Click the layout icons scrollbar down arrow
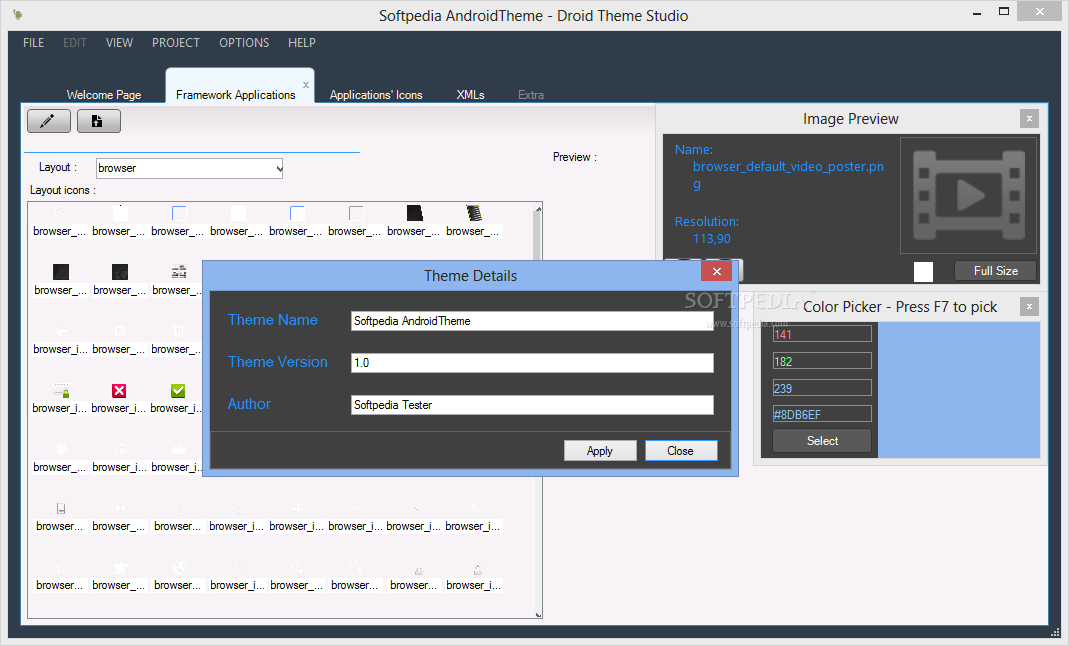 click(x=538, y=613)
